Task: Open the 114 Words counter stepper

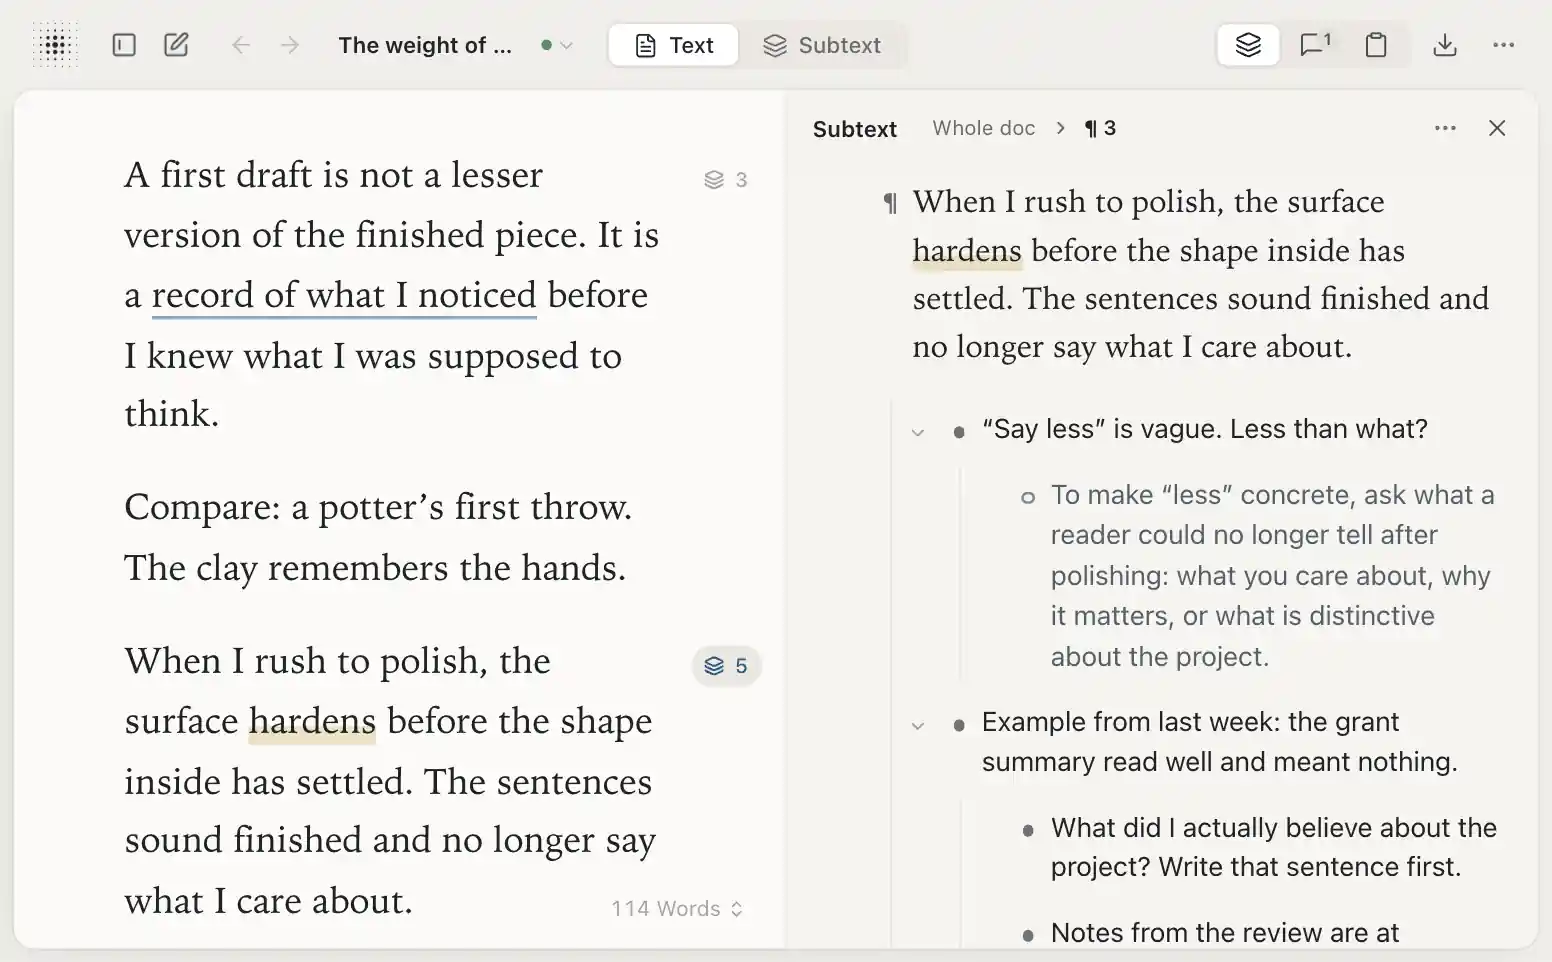Action: (677, 908)
